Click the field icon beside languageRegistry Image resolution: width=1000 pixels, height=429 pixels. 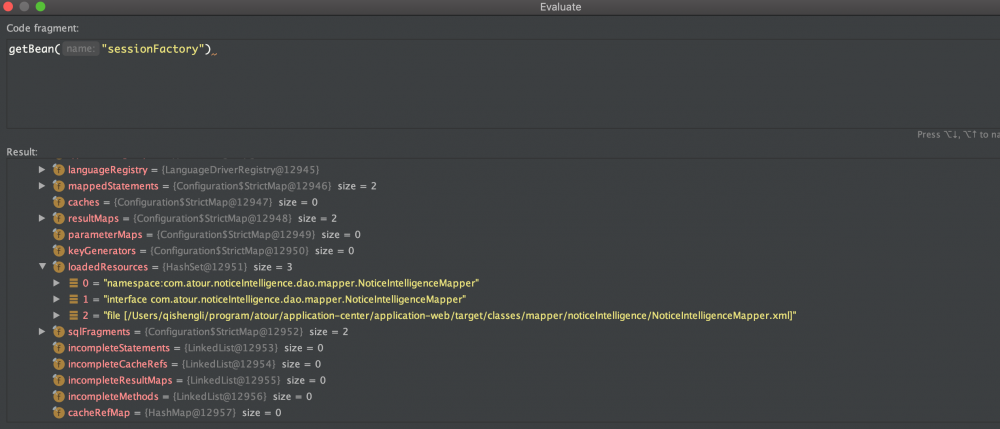59,170
